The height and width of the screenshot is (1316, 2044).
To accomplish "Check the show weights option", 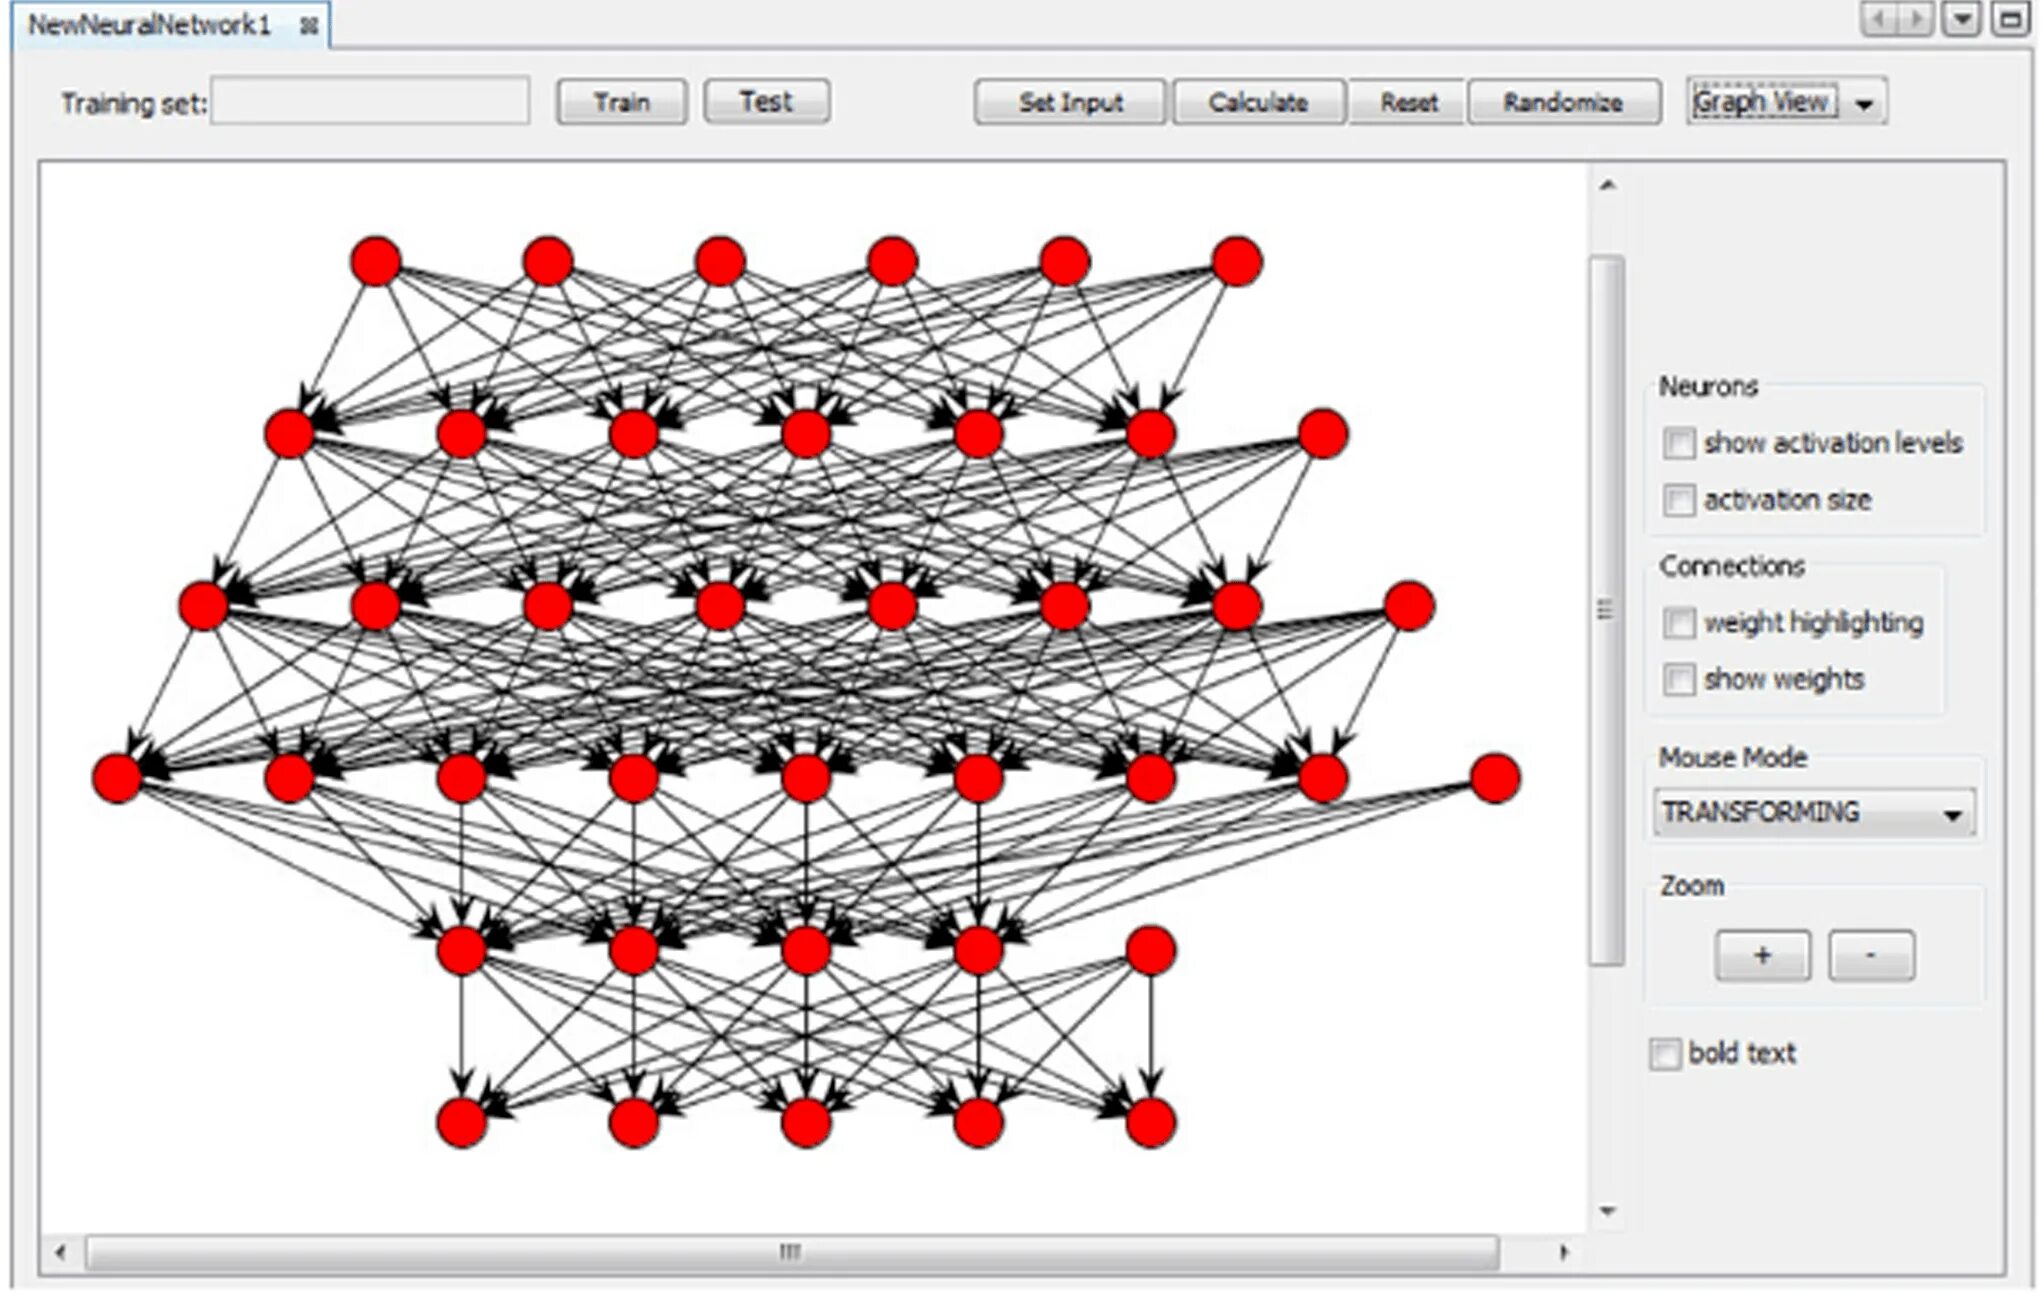I will click(x=1678, y=680).
